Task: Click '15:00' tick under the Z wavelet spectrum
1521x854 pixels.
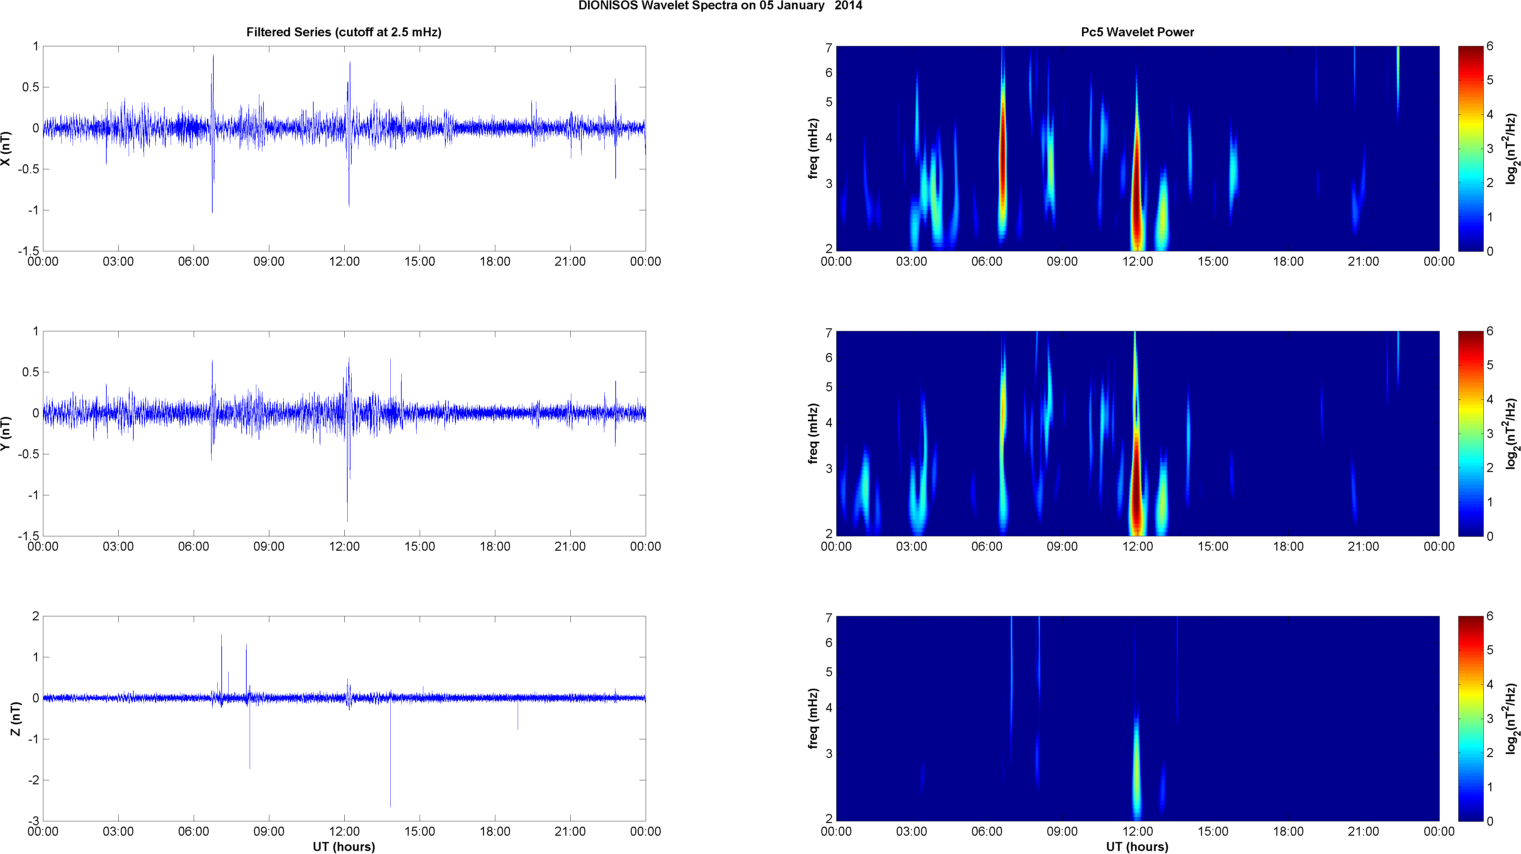Action: [1213, 832]
